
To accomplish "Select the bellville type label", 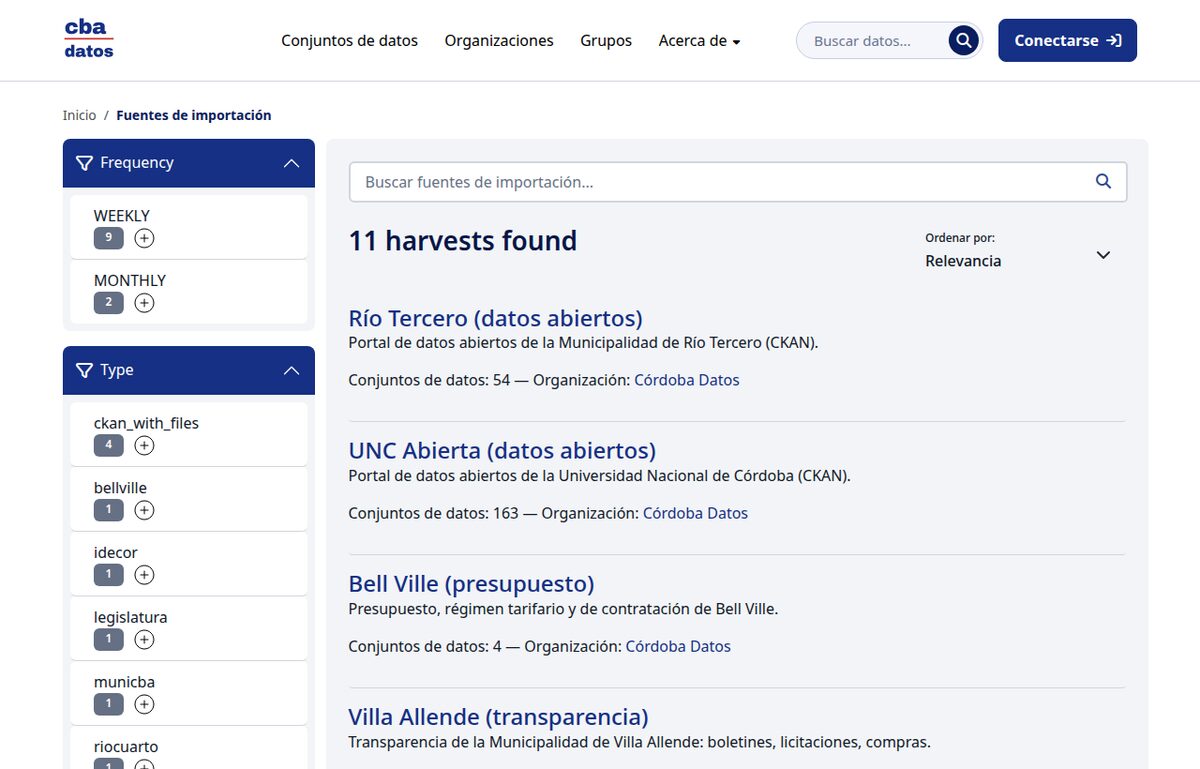I will click(x=120, y=489).
